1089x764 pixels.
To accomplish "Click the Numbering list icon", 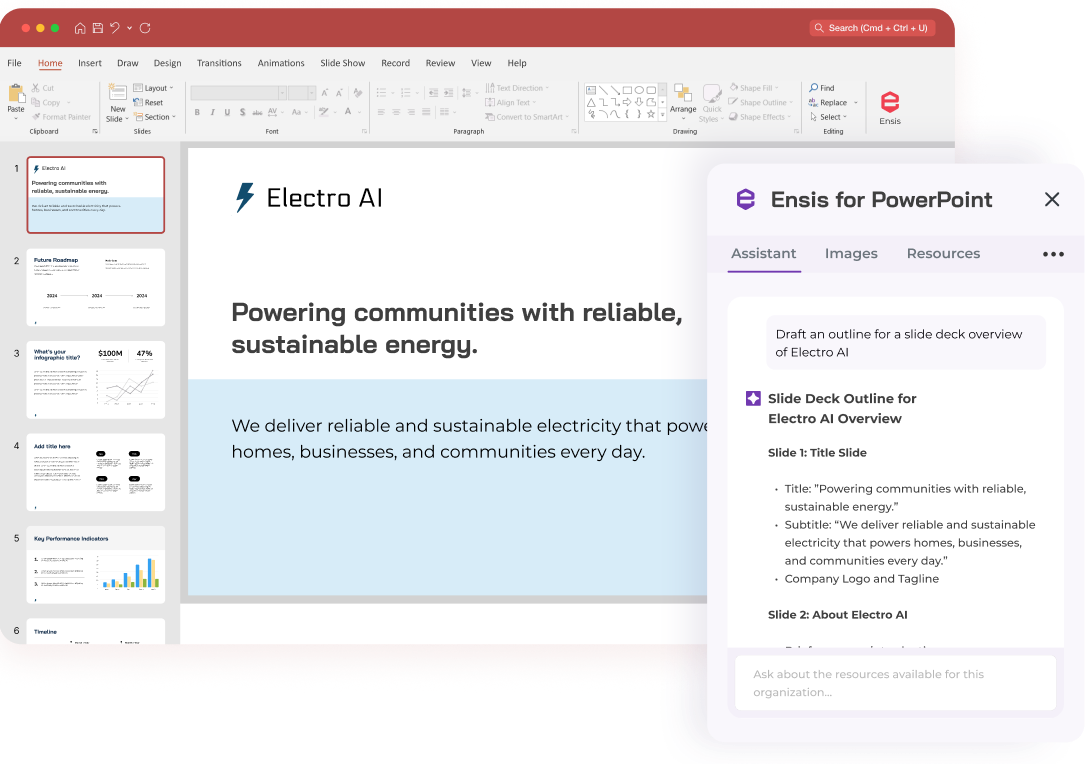I will [406, 93].
